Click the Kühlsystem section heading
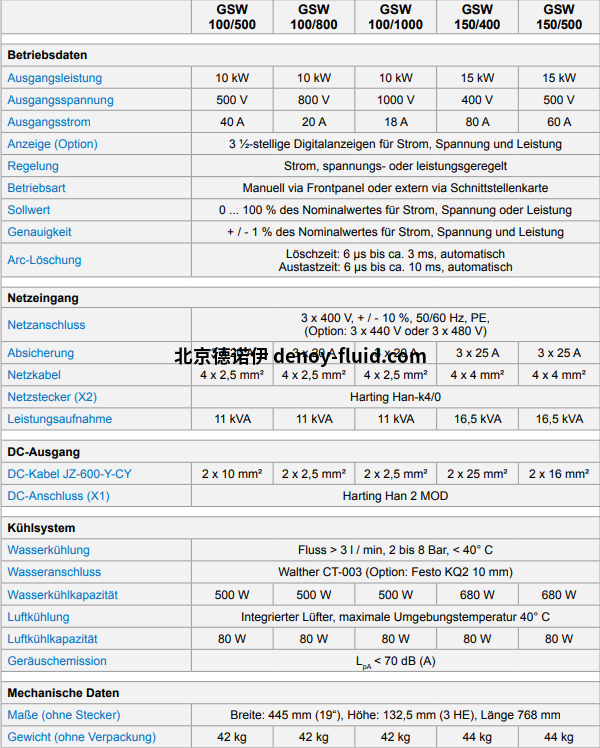The image size is (600, 748). pyautogui.click(x=41, y=528)
